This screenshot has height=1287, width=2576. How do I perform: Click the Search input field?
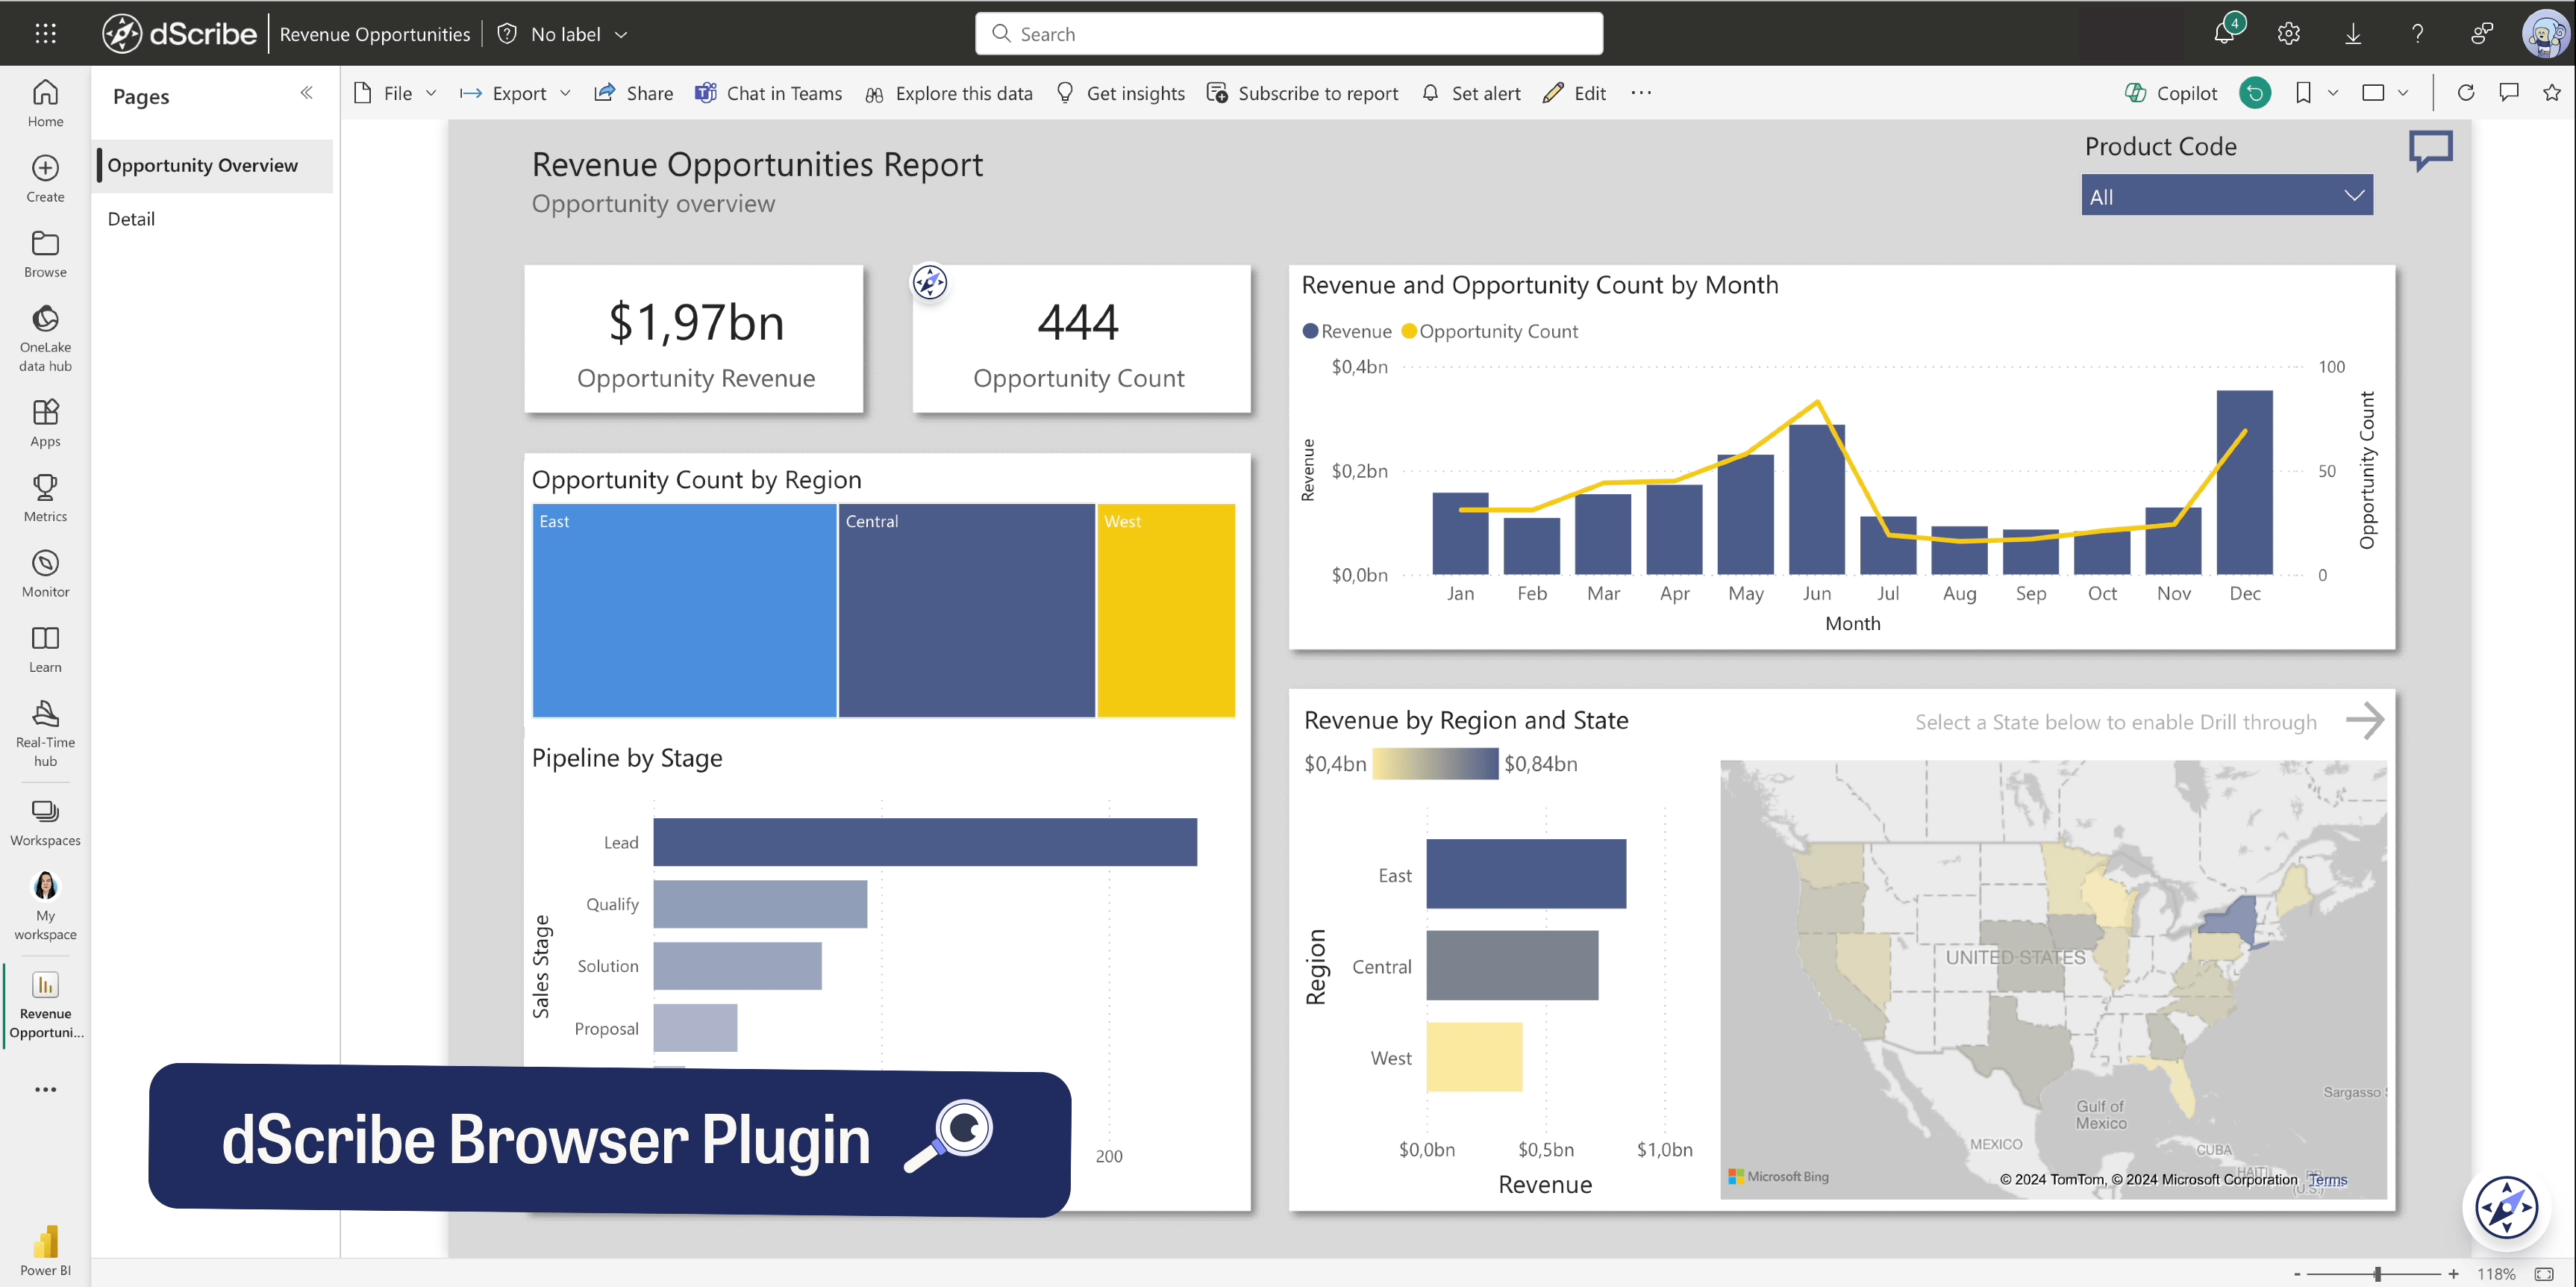tap(1289, 34)
